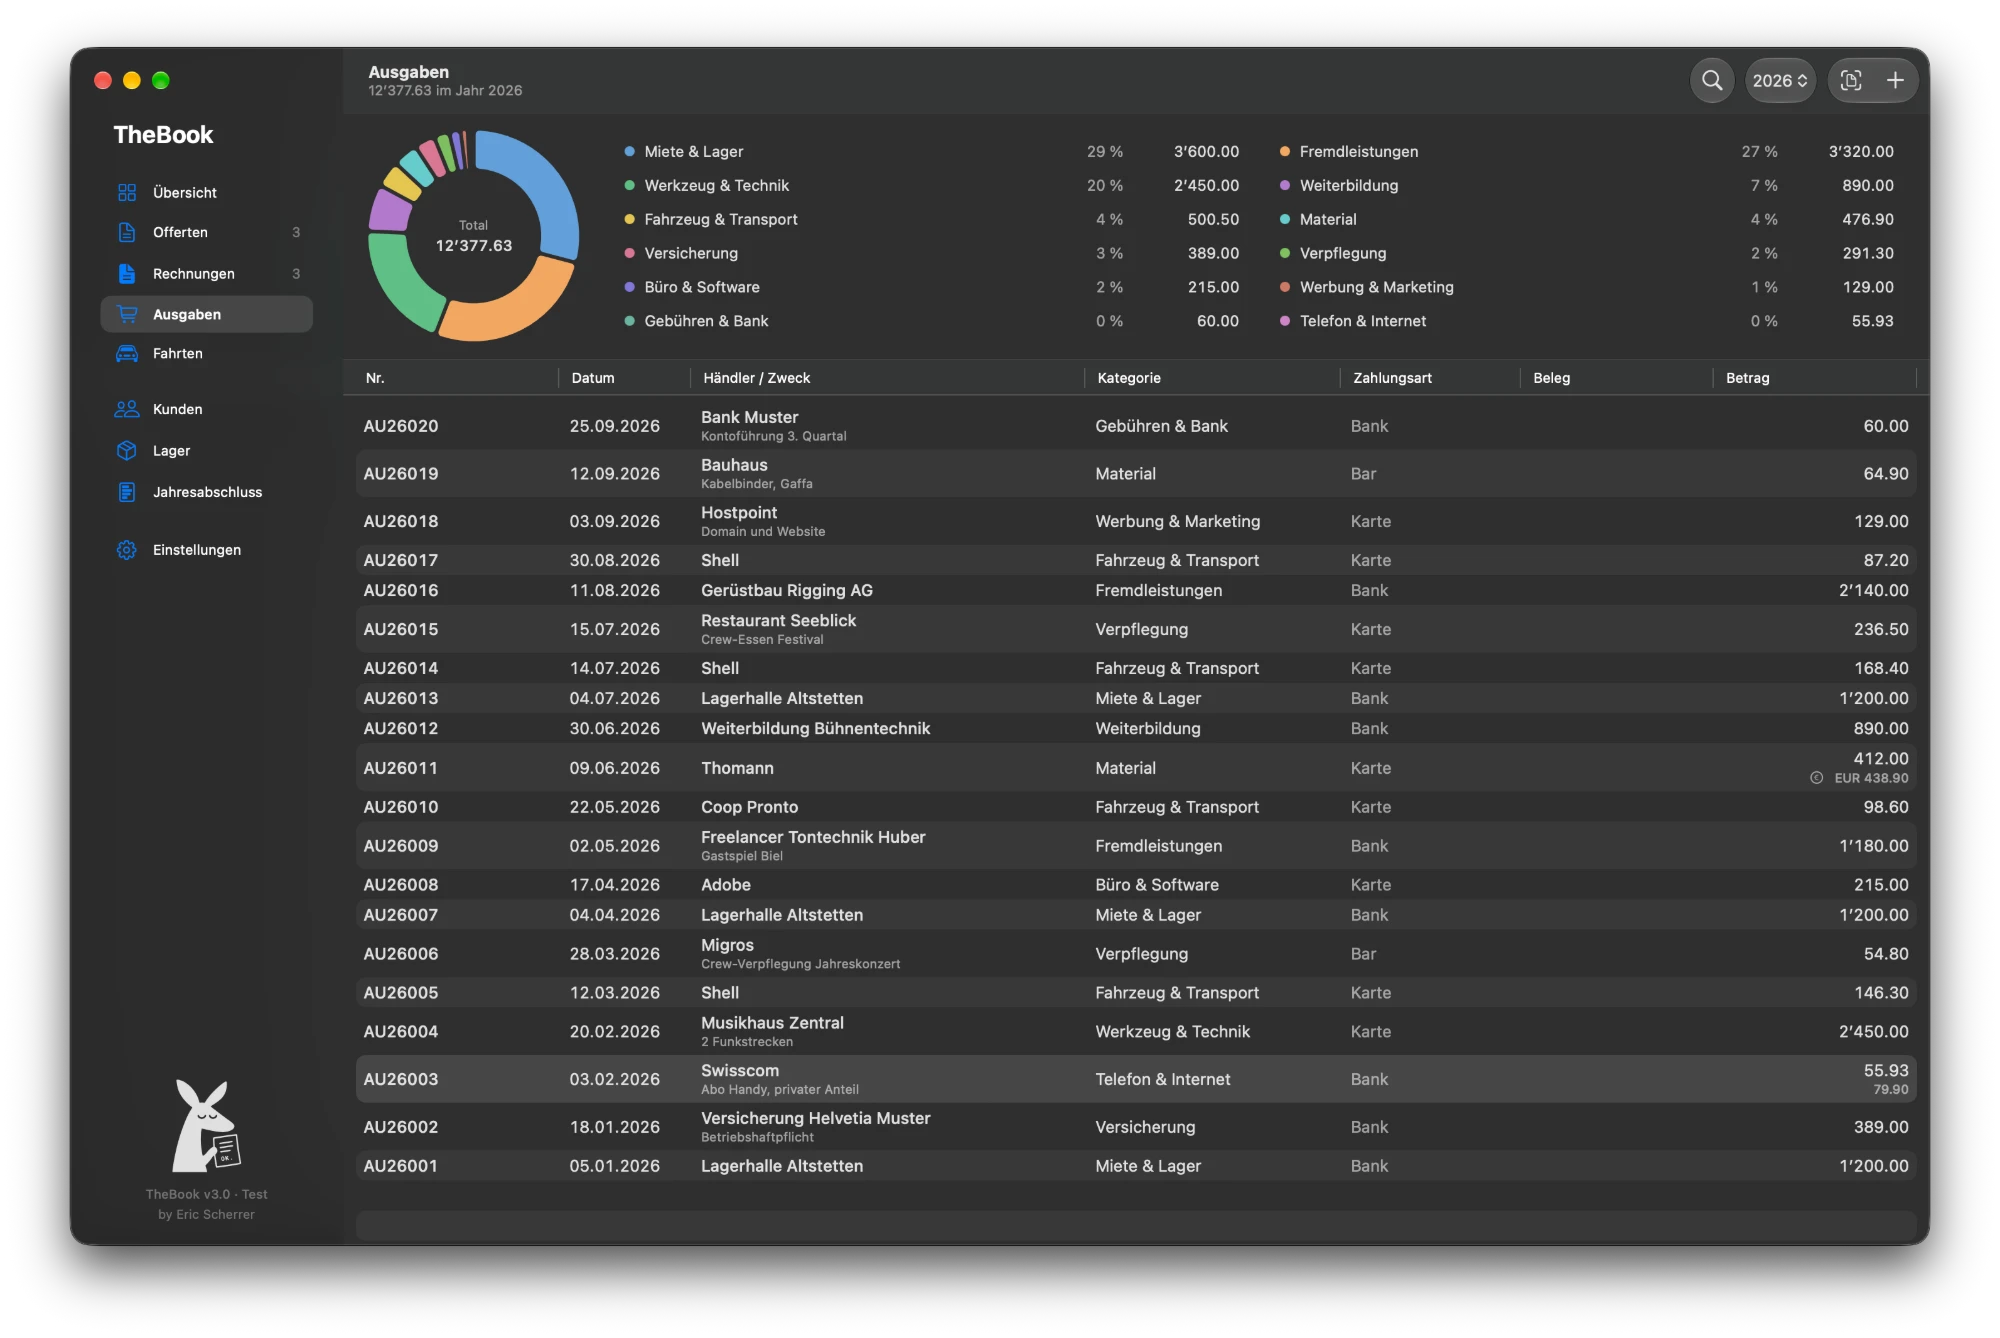The height and width of the screenshot is (1338, 2000).
Task: Select Weiterbildung Bühnentechnik entry
Action: click(x=1136, y=728)
